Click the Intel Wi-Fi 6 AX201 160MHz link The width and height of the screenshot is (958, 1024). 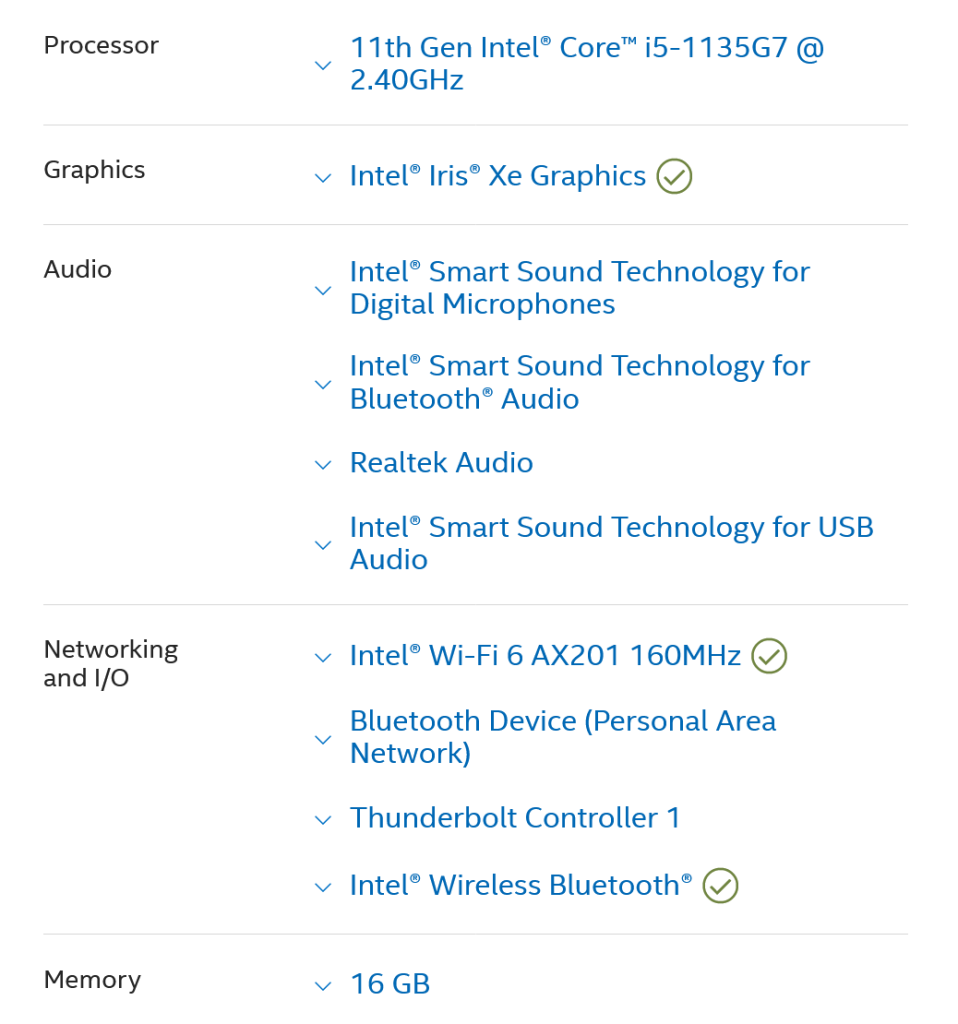click(544, 656)
